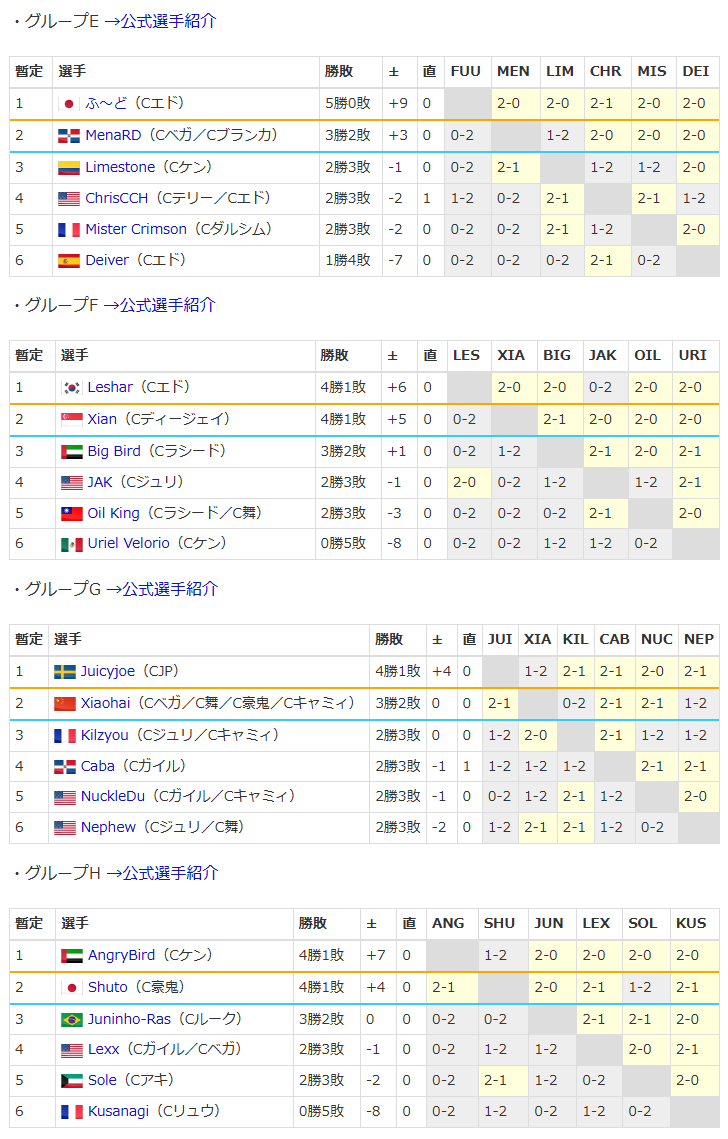Open the Limestone player link

(x=120, y=167)
